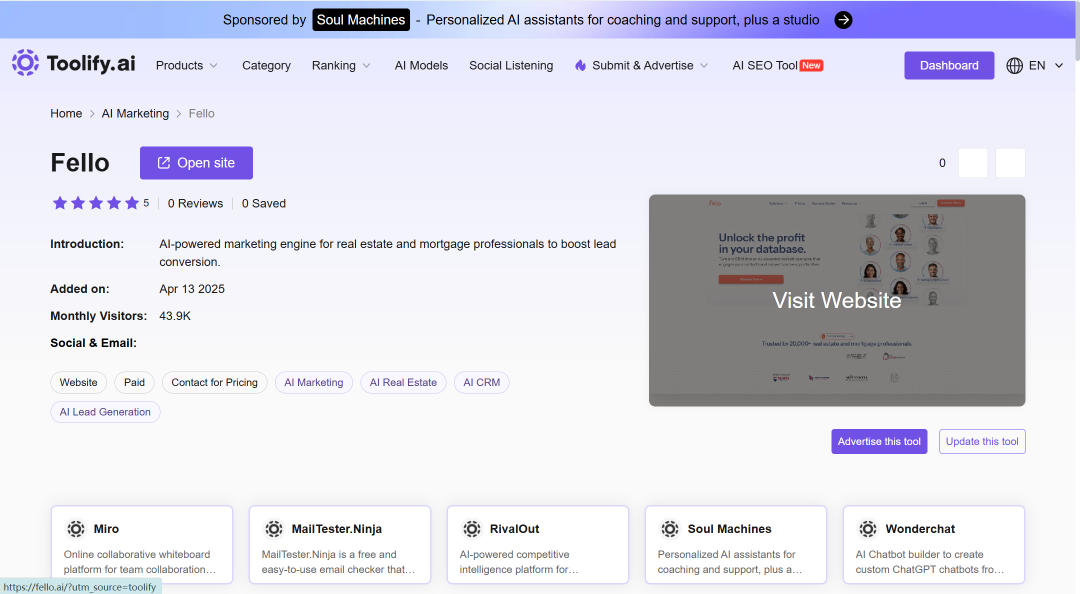Click the Contact for Pricing tag
This screenshot has height=594, width=1080.
pos(214,382)
